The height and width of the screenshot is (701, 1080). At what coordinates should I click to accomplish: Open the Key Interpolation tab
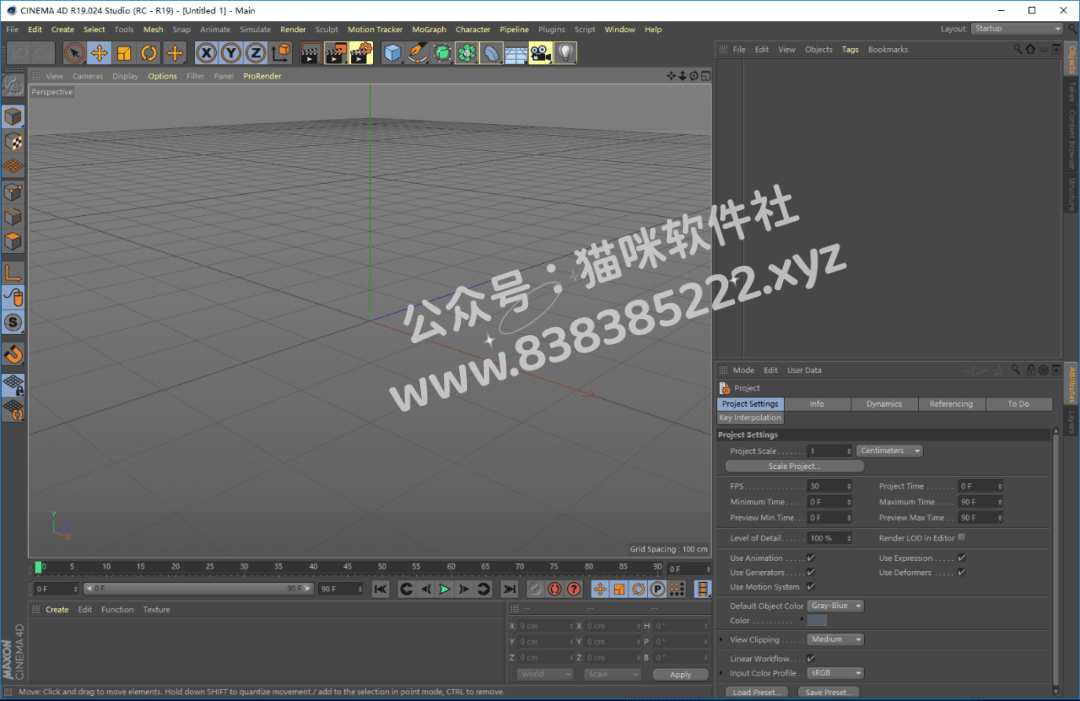click(x=750, y=418)
